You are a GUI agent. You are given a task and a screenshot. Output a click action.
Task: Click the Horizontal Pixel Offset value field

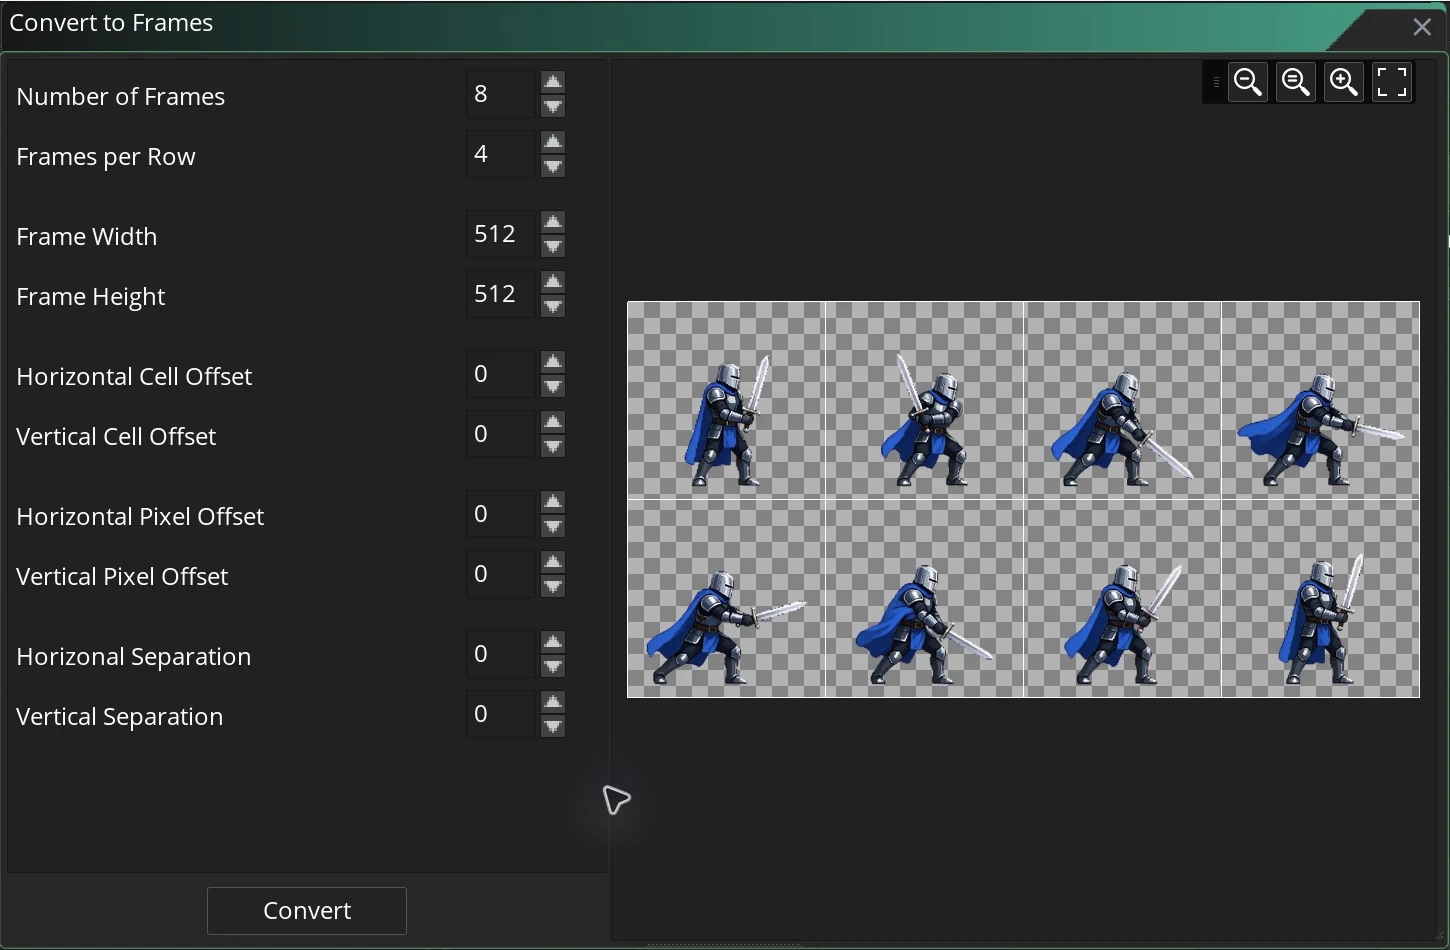(x=502, y=514)
